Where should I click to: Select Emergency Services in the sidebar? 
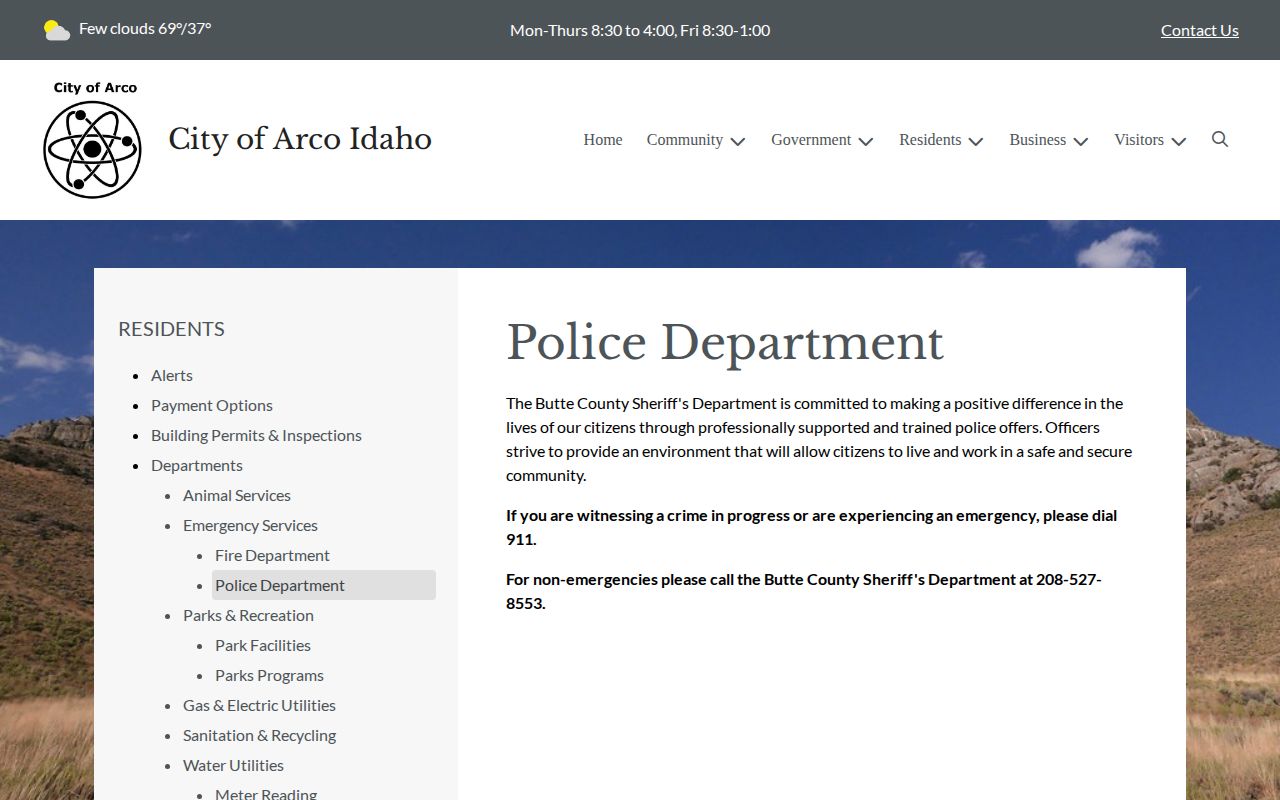(250, 525)
